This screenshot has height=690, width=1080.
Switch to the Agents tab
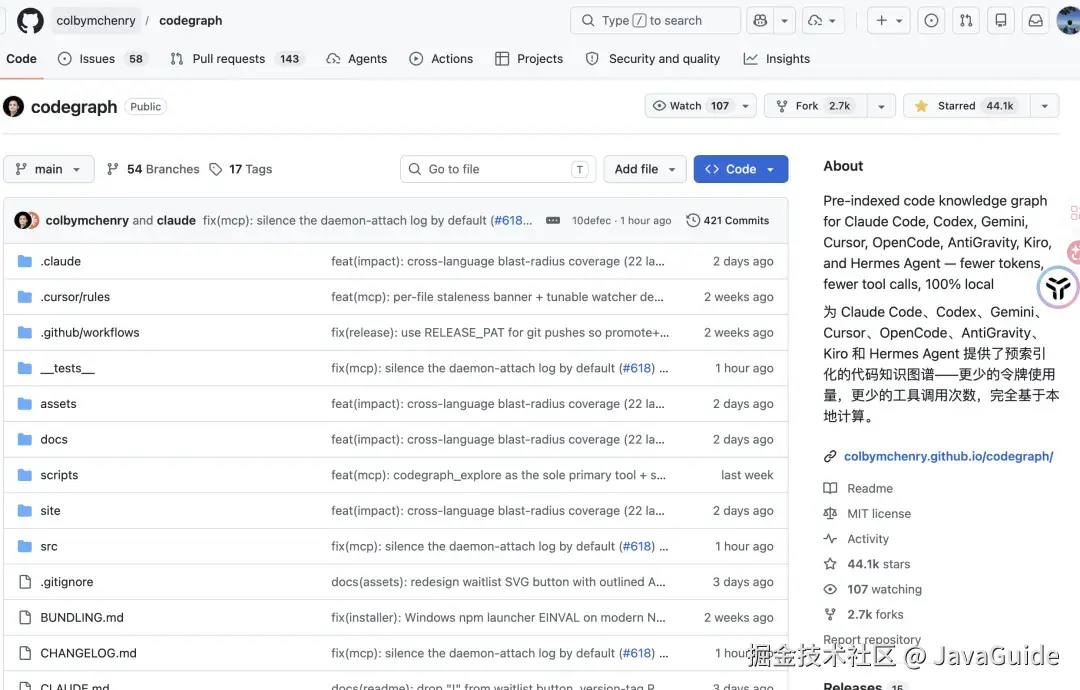(357, 59)
